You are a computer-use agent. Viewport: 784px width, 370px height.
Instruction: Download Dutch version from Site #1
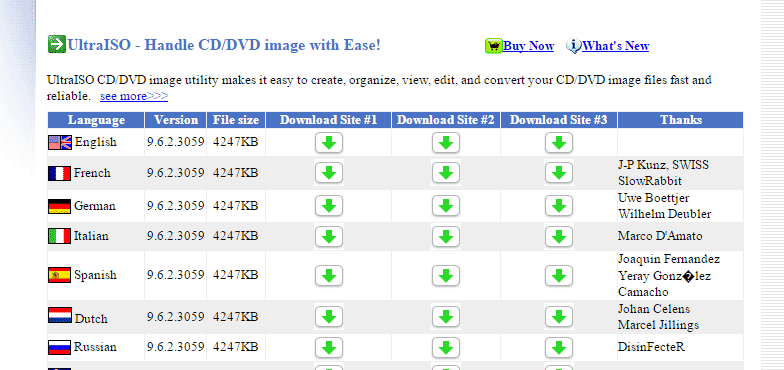[x=328, y=317]
